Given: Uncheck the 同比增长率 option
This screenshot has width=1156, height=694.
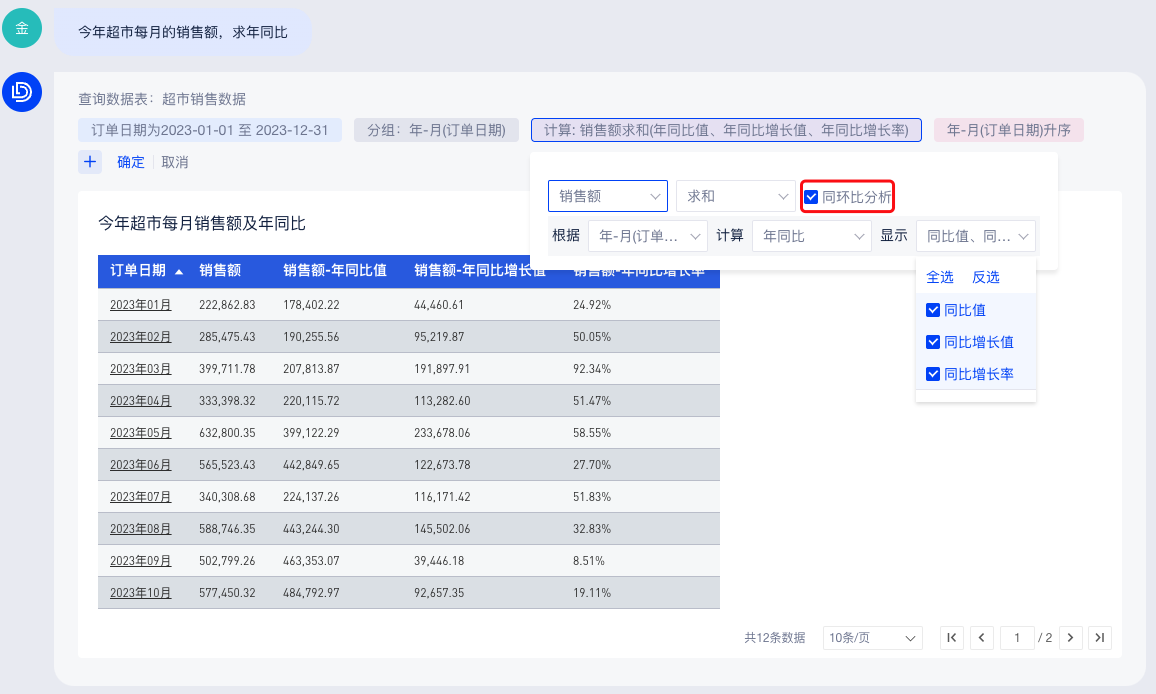Looking at the screenshot, I should point(933,374).
